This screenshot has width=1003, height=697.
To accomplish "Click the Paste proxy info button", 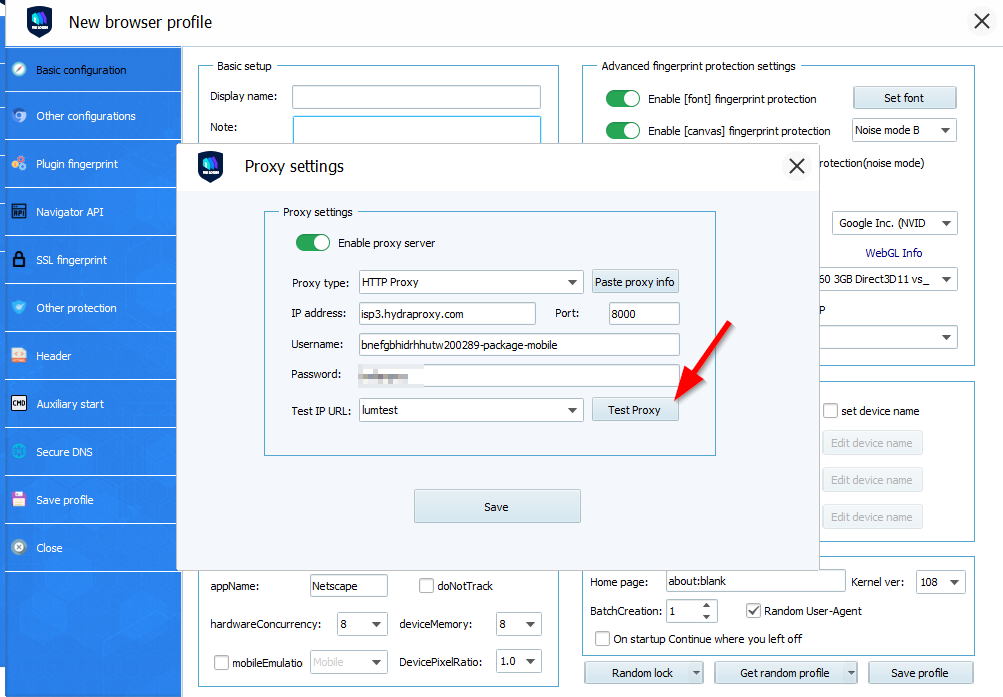I will coord(635,282).
